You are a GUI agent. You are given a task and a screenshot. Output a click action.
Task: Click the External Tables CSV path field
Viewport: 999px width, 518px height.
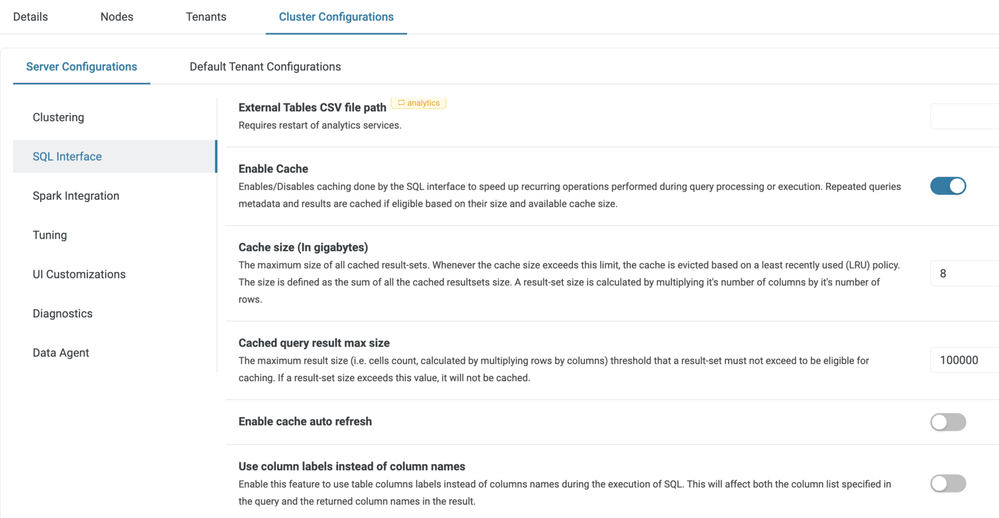pyautogui.click(x=964, y=116)
